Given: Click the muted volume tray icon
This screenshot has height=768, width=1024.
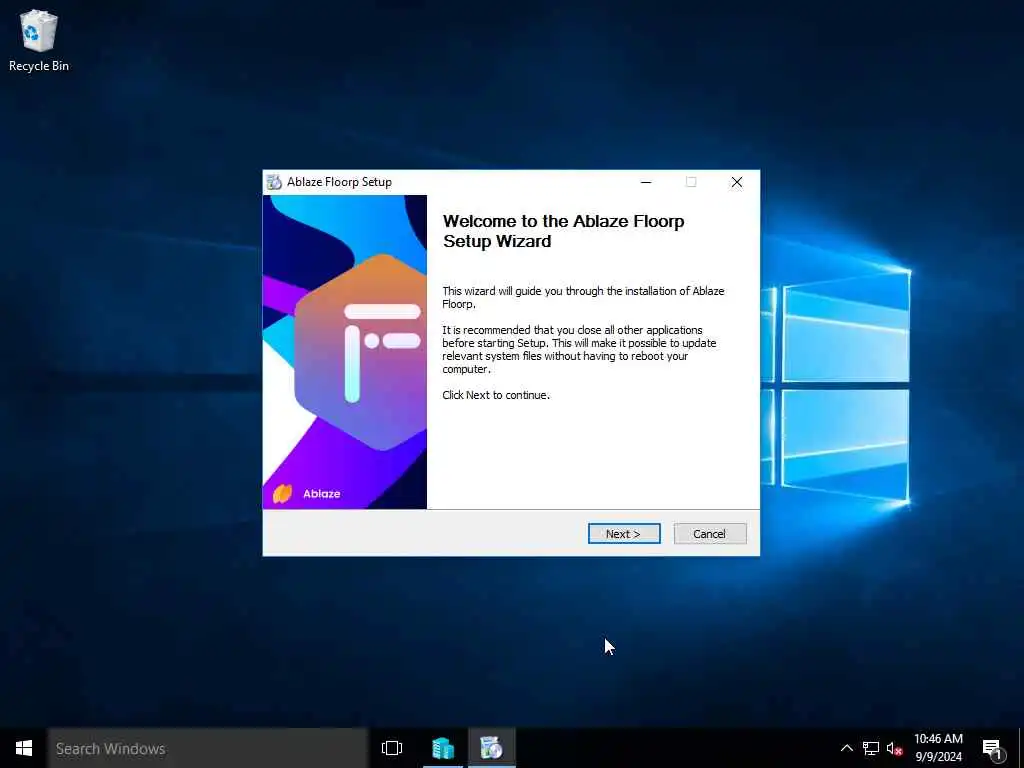Looking at the screenshot, I should click(895, 749).
